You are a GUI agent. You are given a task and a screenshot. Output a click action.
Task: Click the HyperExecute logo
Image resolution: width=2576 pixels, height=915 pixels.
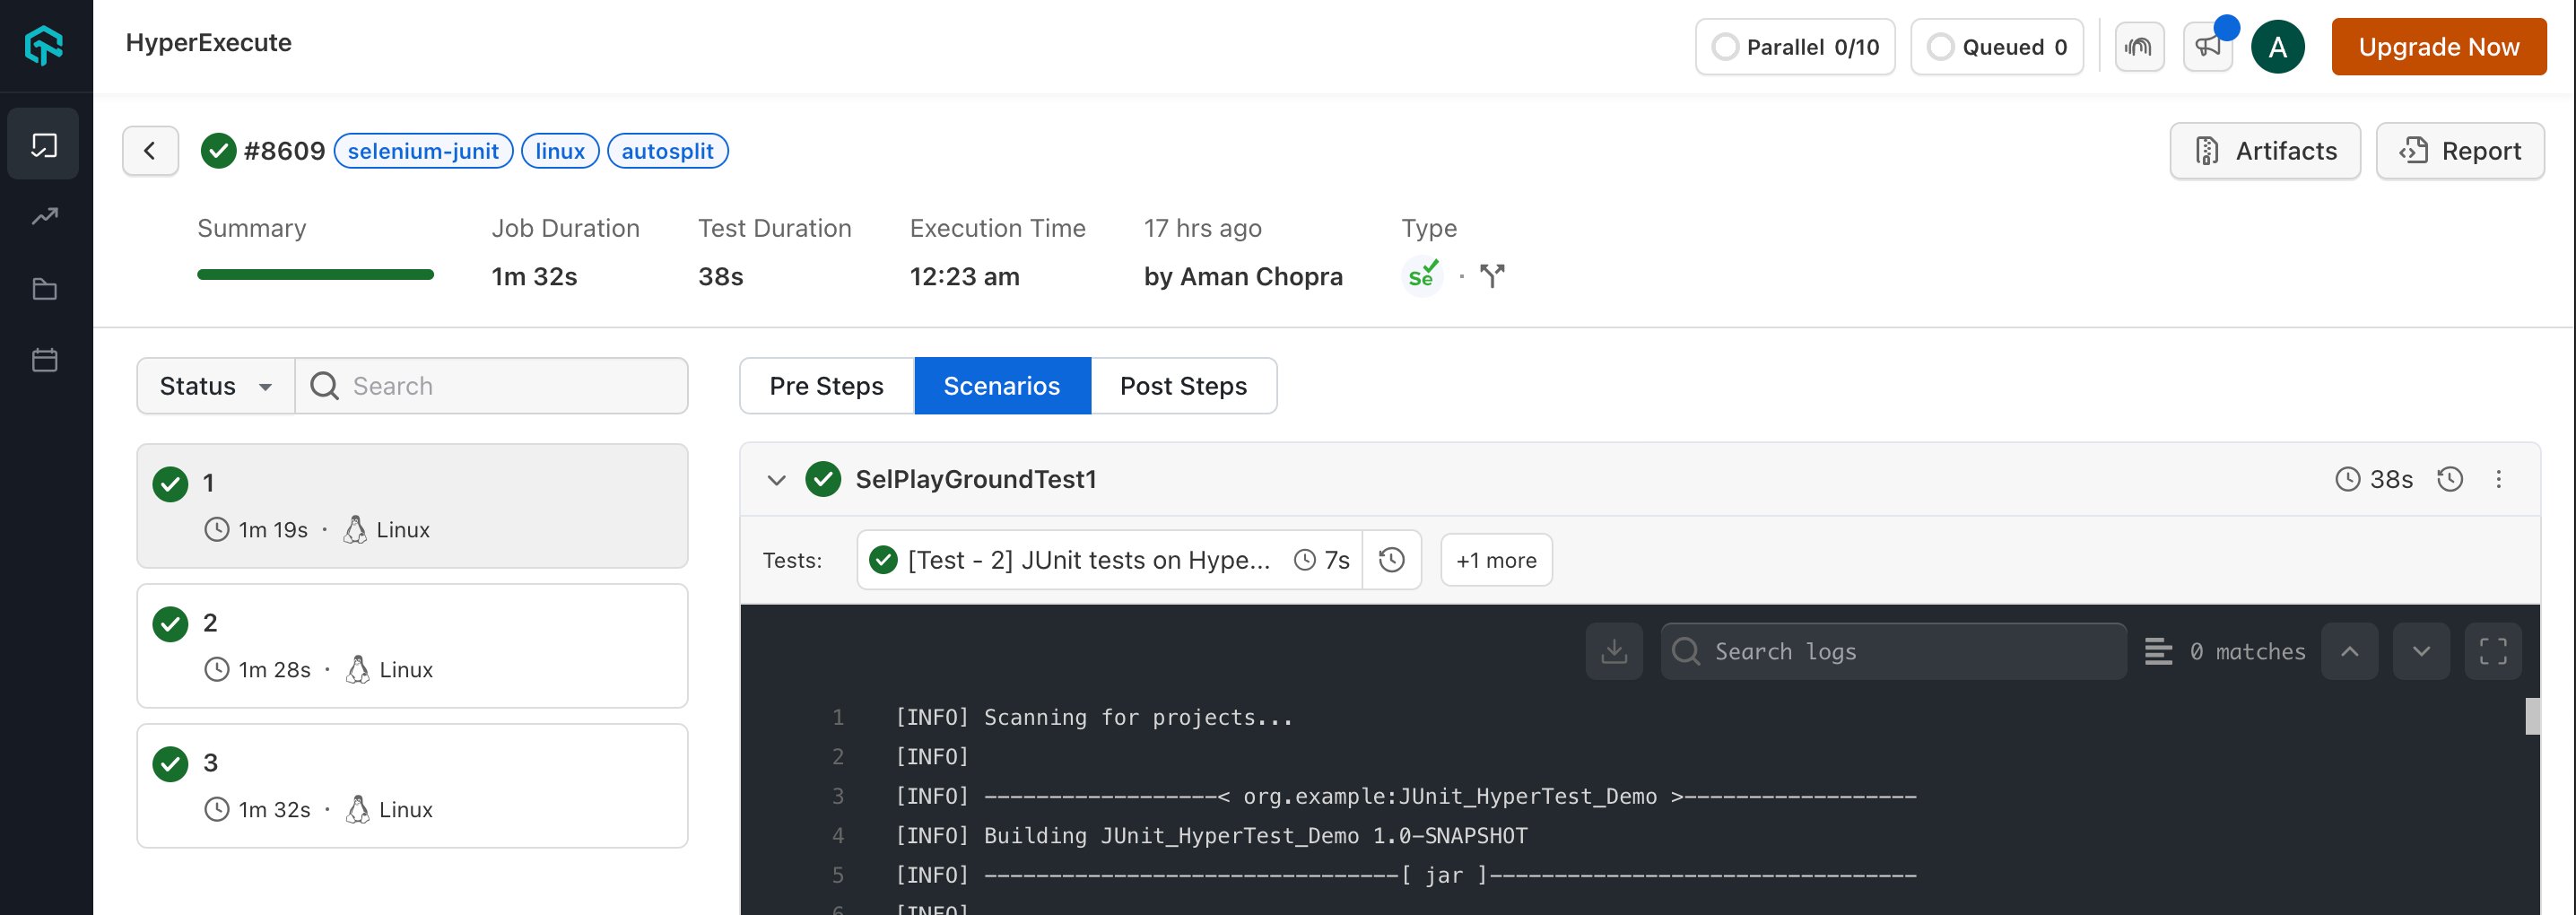[43, 46]
